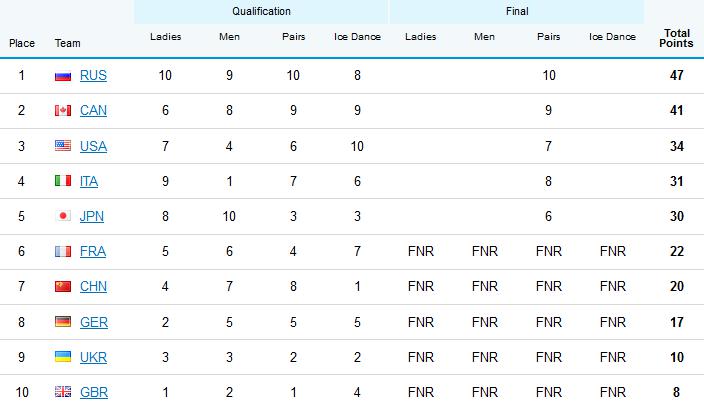The width and height of the screenshot is (704, 409).
Task: Click the French flag icon
Action: 63,252
